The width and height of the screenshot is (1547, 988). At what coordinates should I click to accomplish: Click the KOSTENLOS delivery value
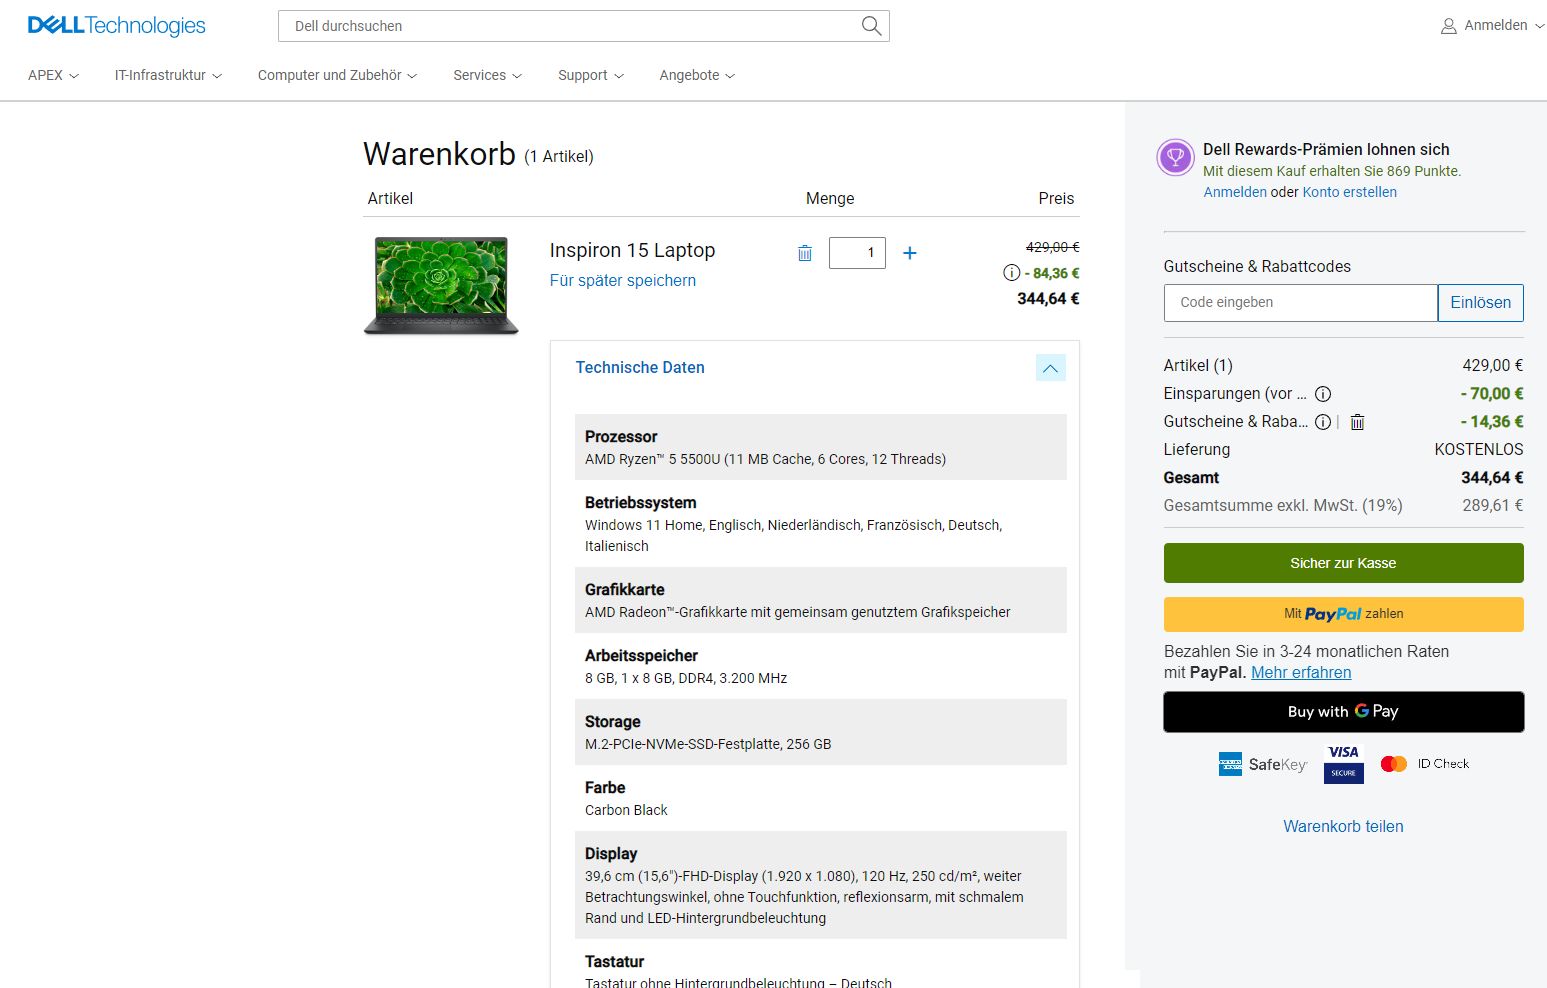point(1479,450)
